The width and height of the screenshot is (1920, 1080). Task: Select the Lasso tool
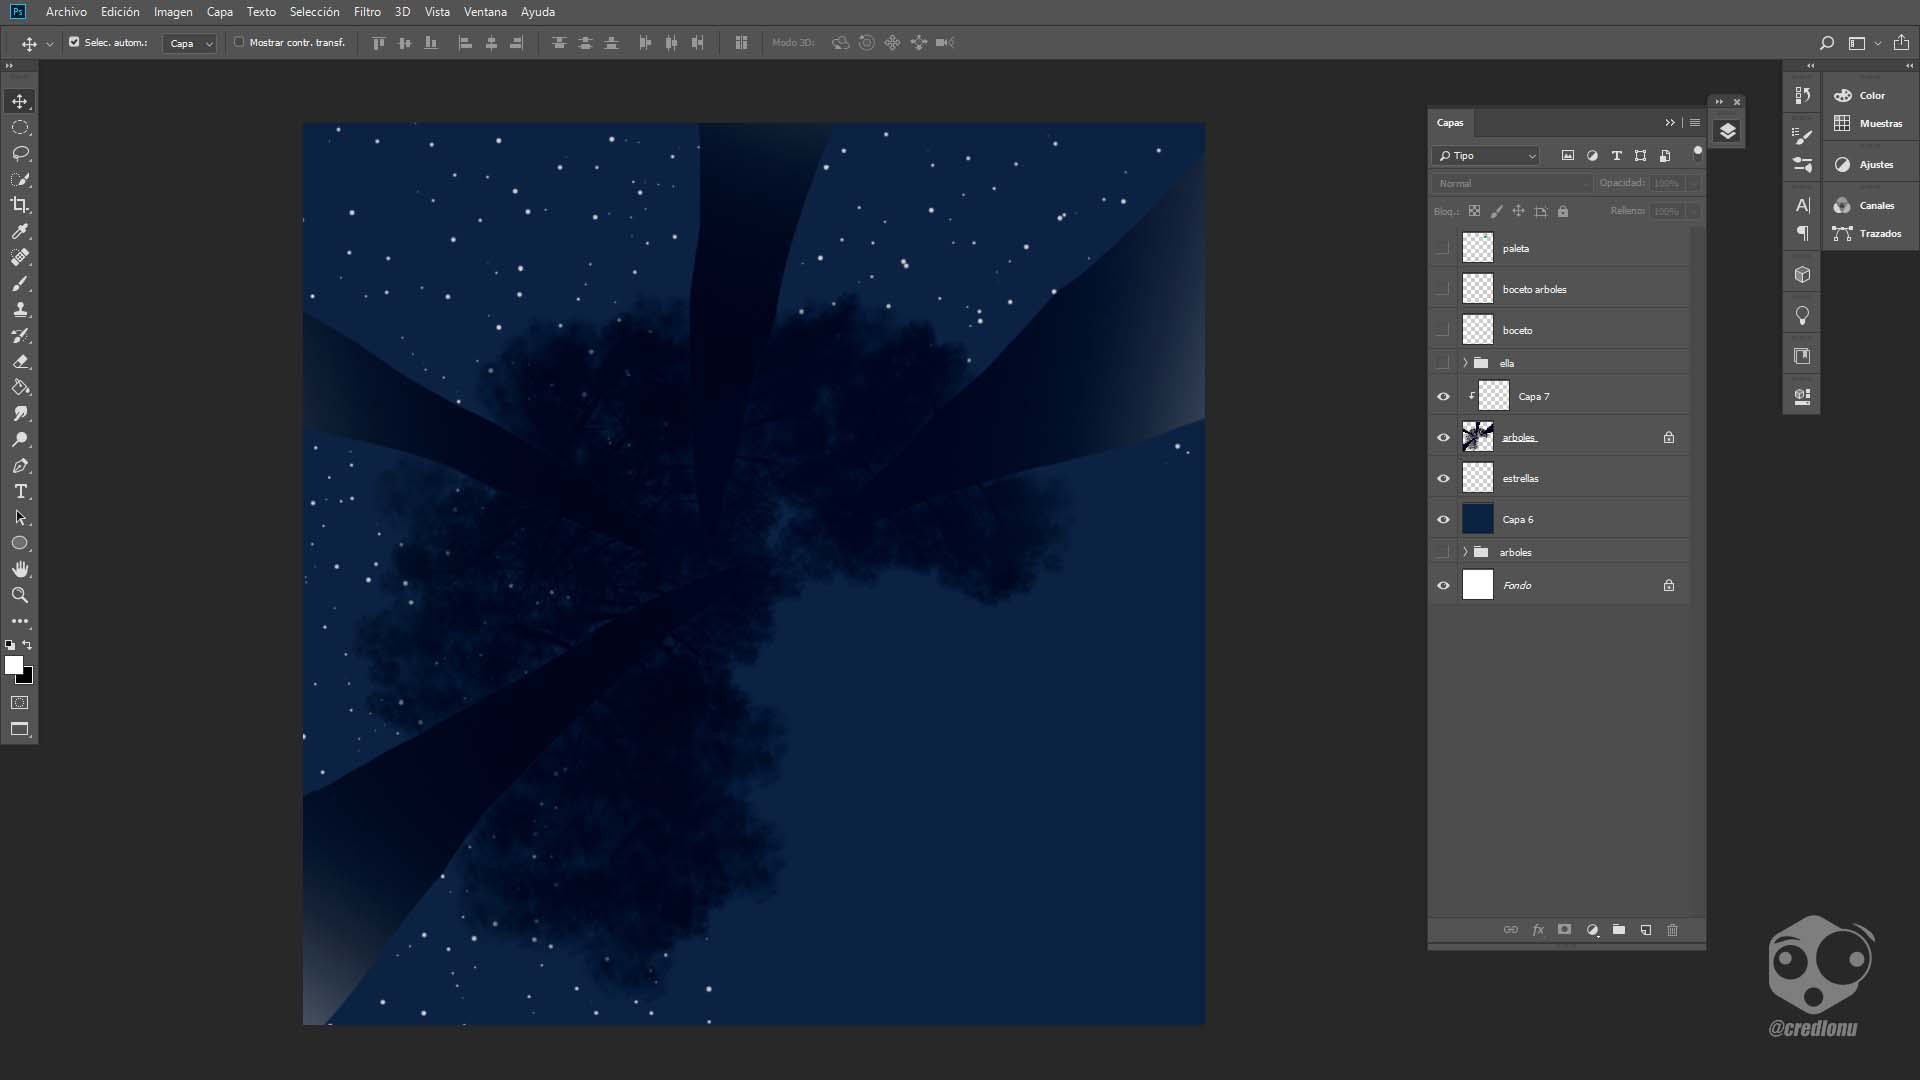click(x=20, y=153)
